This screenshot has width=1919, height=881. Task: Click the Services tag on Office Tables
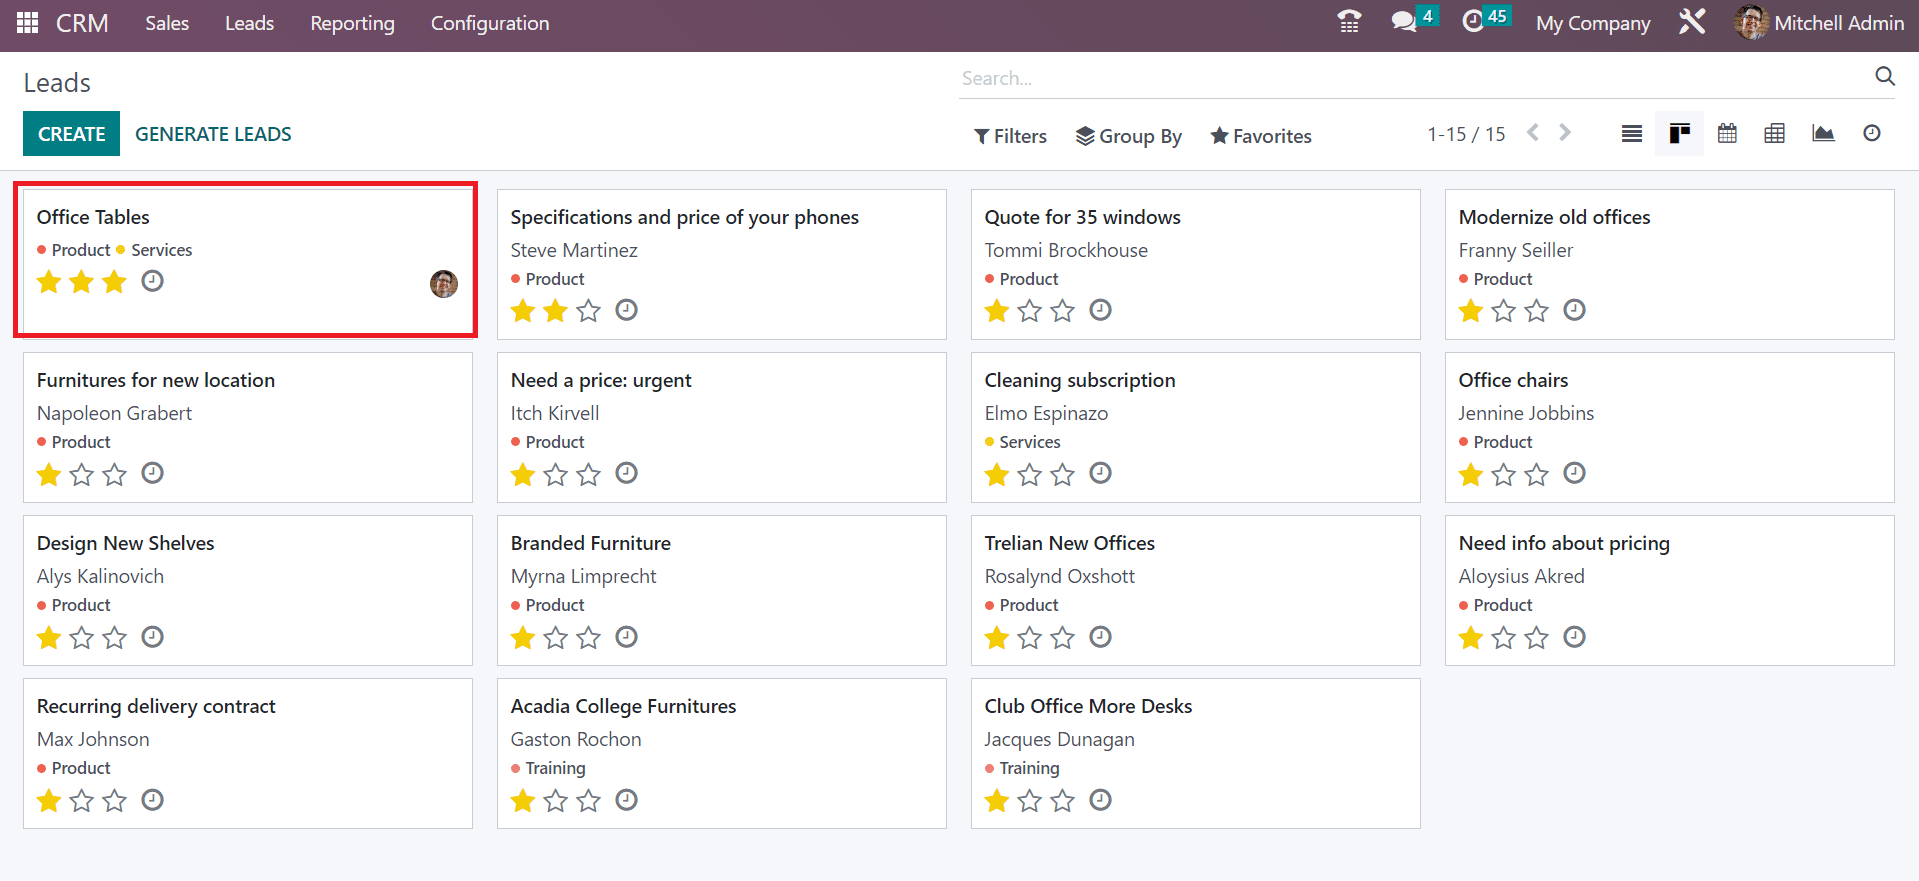pyautogui.click(x=161, y=250)
